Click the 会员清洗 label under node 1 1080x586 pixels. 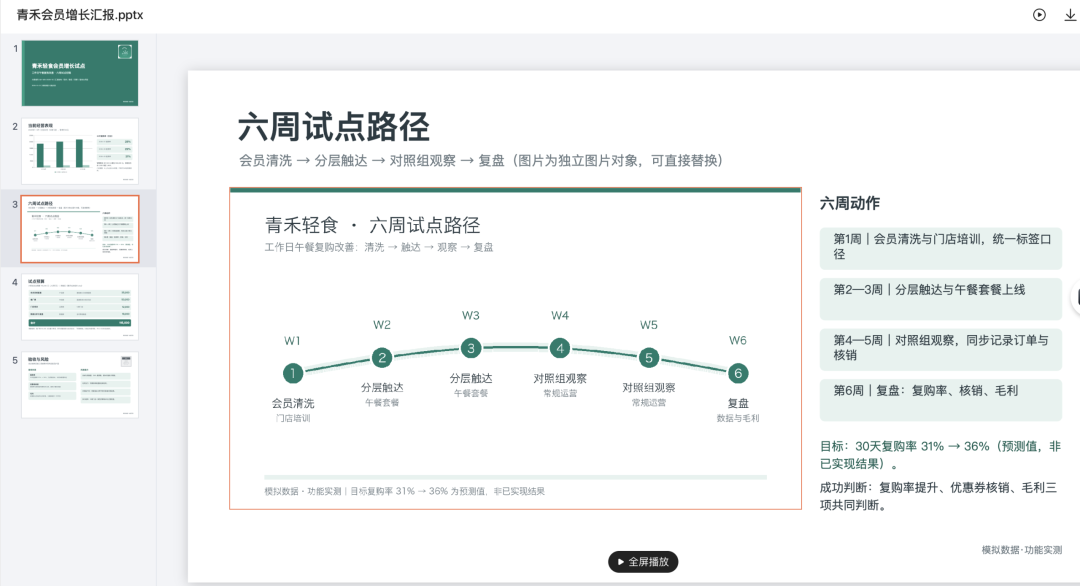coord(293,404)
